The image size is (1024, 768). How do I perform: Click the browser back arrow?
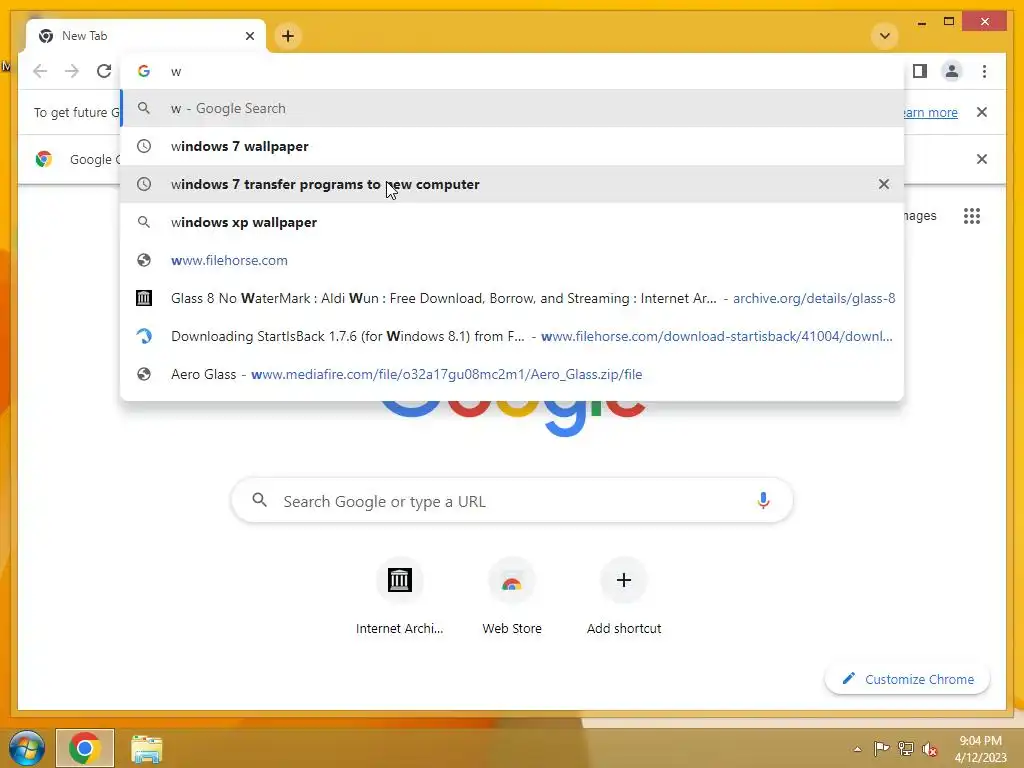[x=40, y=71]
